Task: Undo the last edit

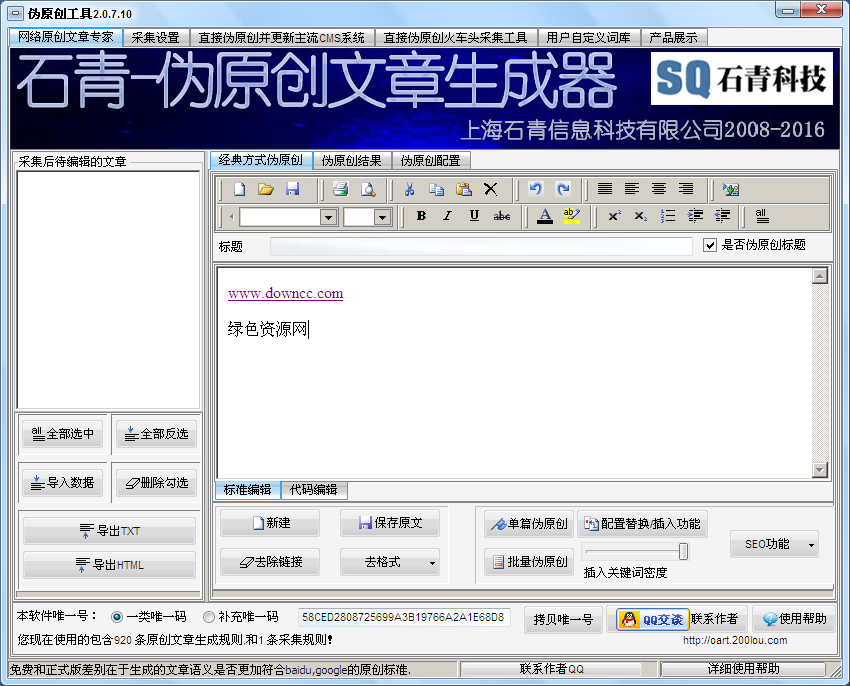Action: [x=536, y=189]
